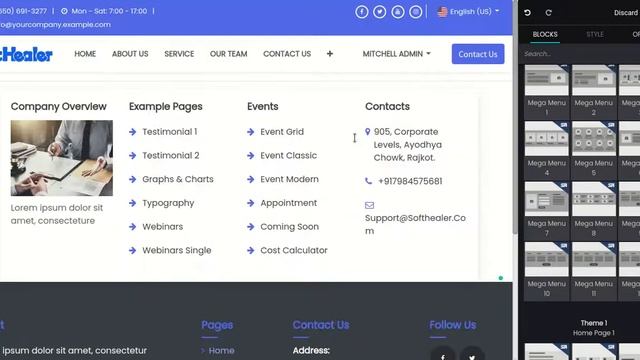Click the arrow icon beside Cost Calculator
The height and width of the screenshot is (360, 640).
click(x=251, y=250)
